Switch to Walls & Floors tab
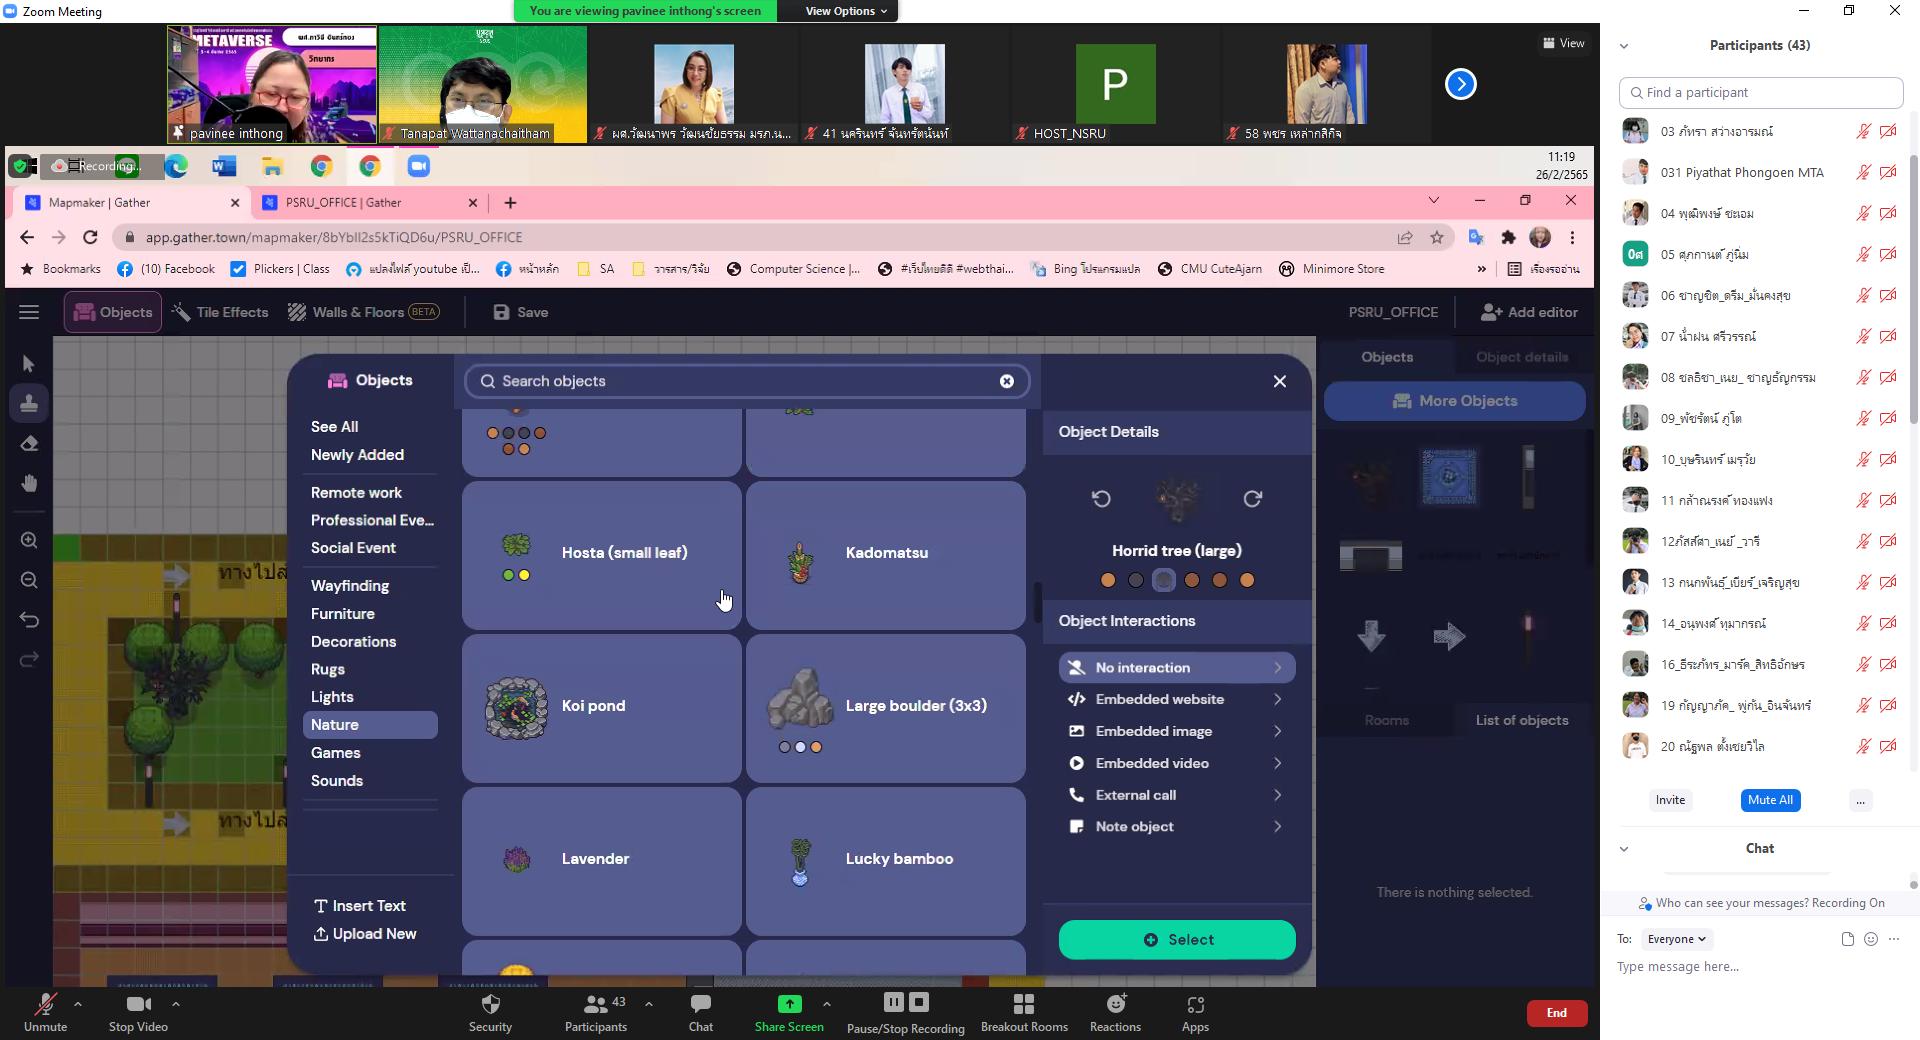Screen dimensions: 1920x1040 click(364, 312)
